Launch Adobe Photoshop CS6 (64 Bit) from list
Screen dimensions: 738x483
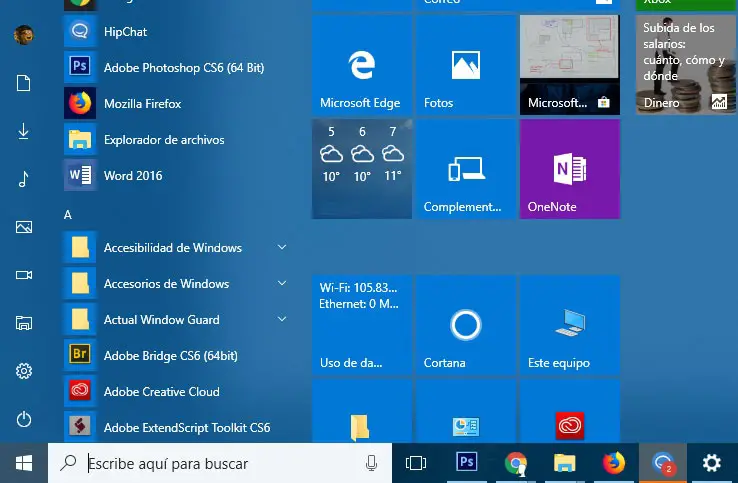point(176,67)
